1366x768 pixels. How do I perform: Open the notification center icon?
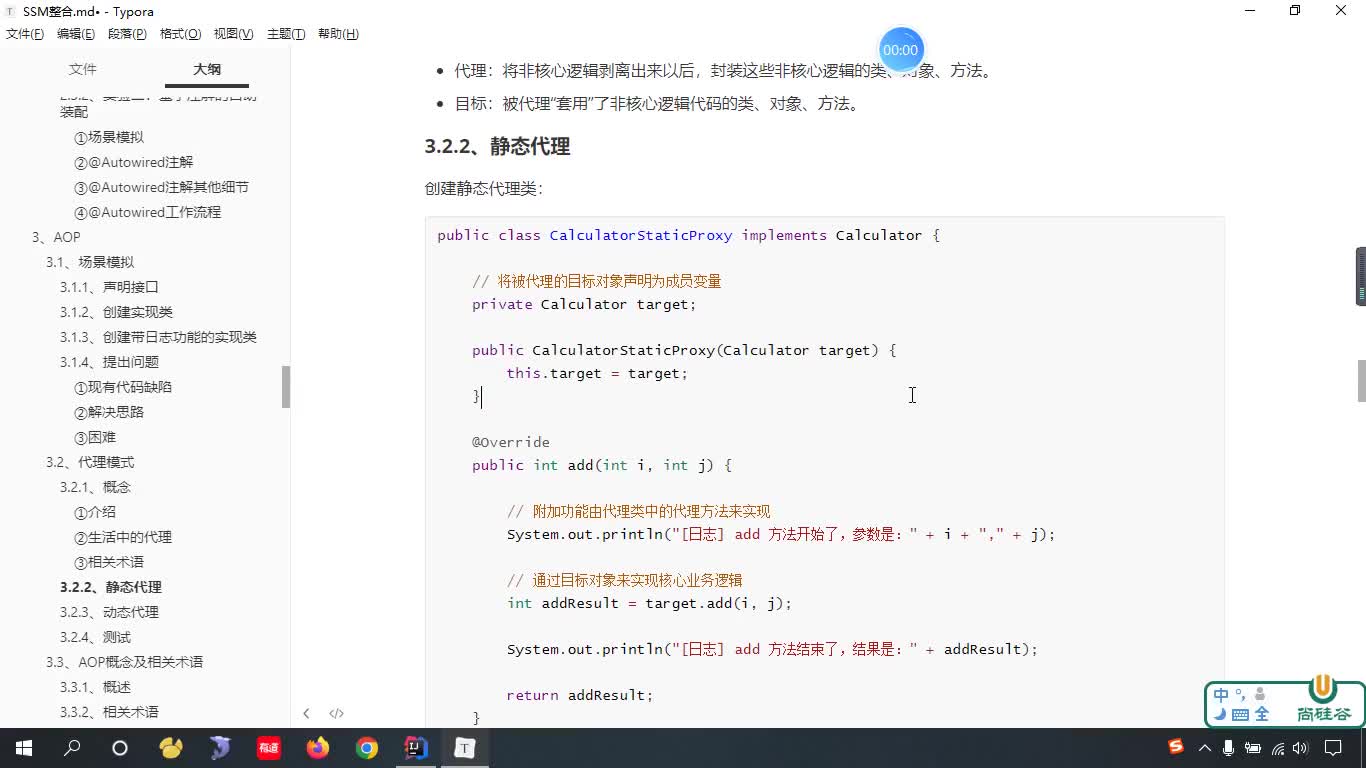coord(1333,748)
